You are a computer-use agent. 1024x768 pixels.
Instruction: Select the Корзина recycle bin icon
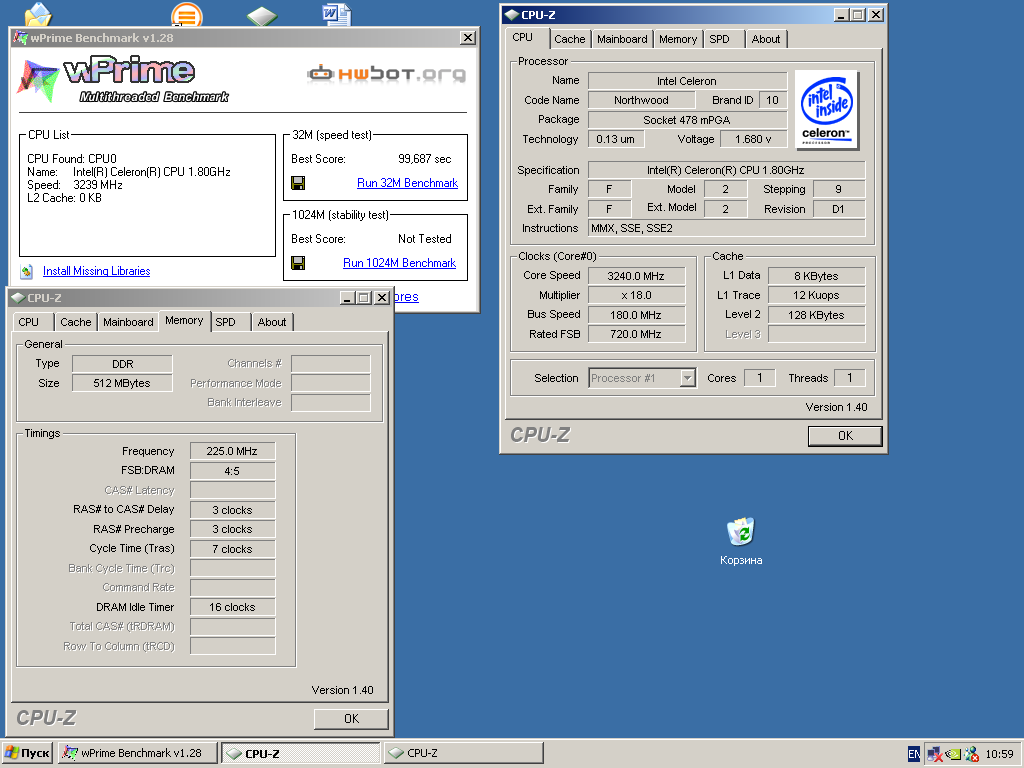click(741, 541)
